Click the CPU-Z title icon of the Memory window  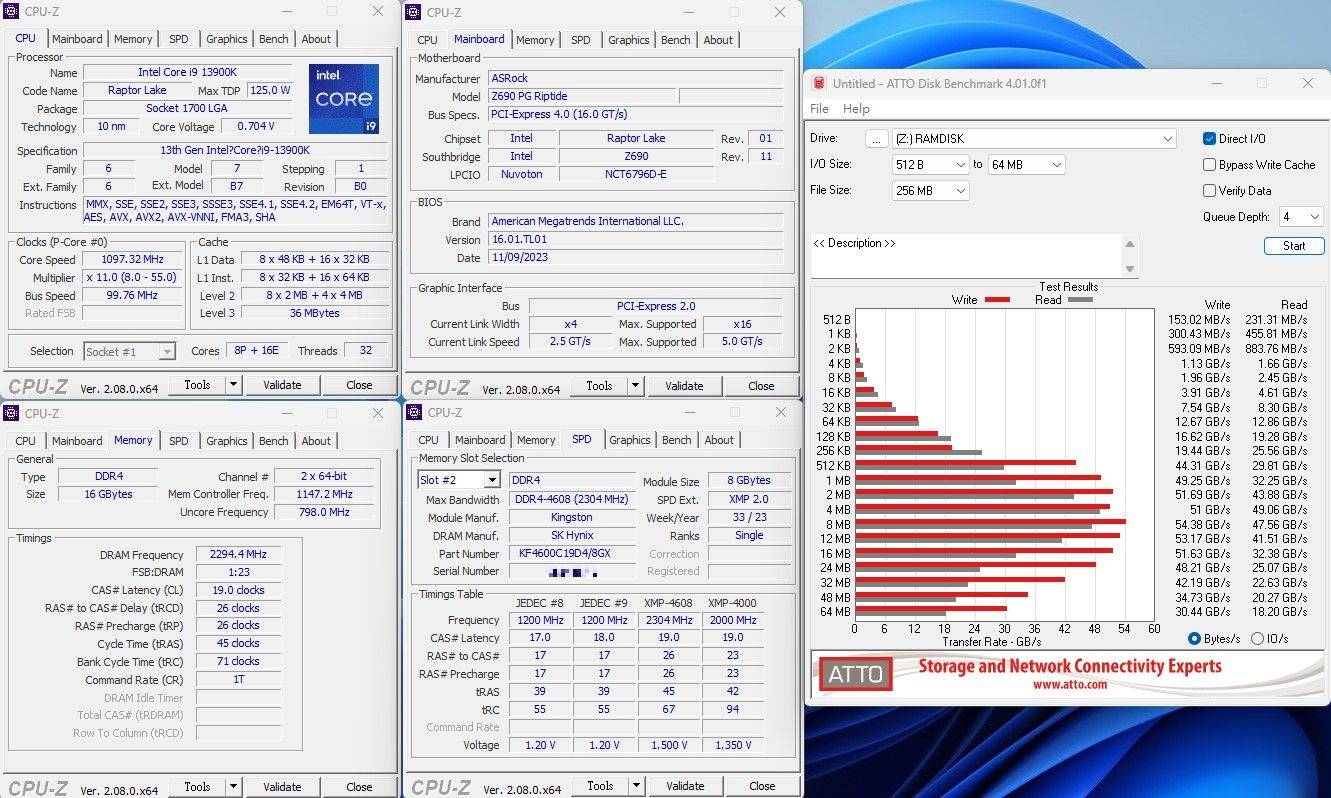tap(12, 413)
